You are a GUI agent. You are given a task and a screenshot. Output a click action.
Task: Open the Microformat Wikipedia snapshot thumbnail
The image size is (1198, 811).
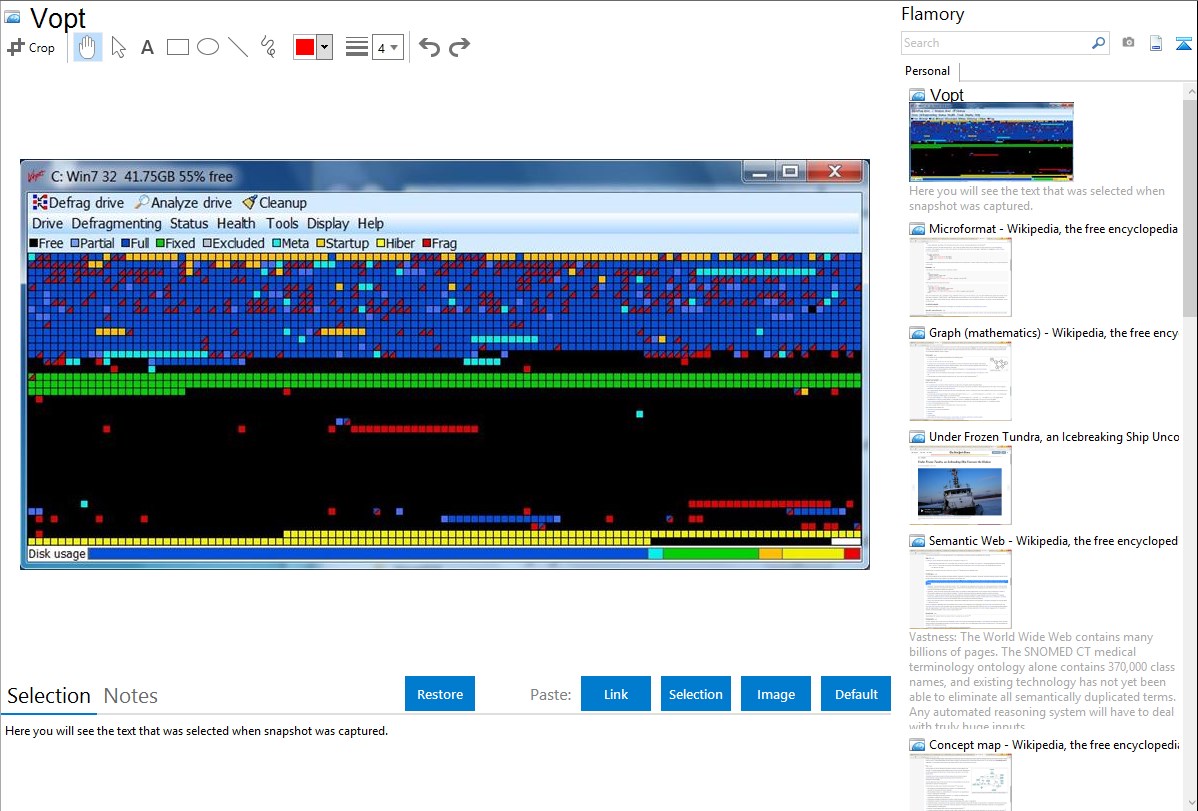(960, 277)
